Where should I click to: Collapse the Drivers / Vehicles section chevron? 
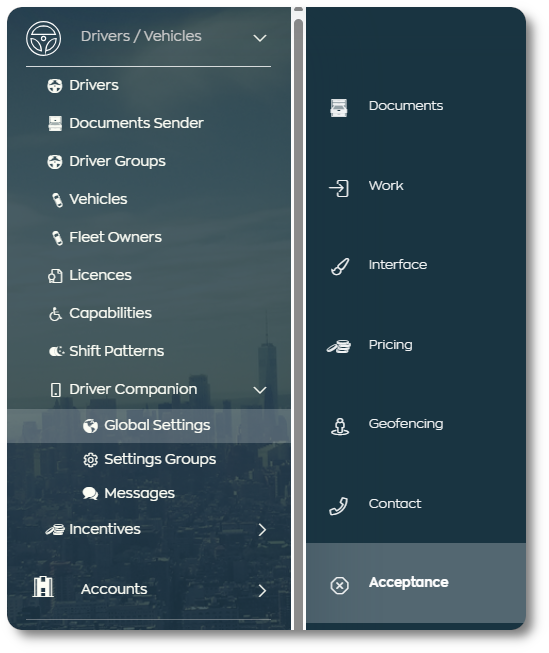[260, 38]
